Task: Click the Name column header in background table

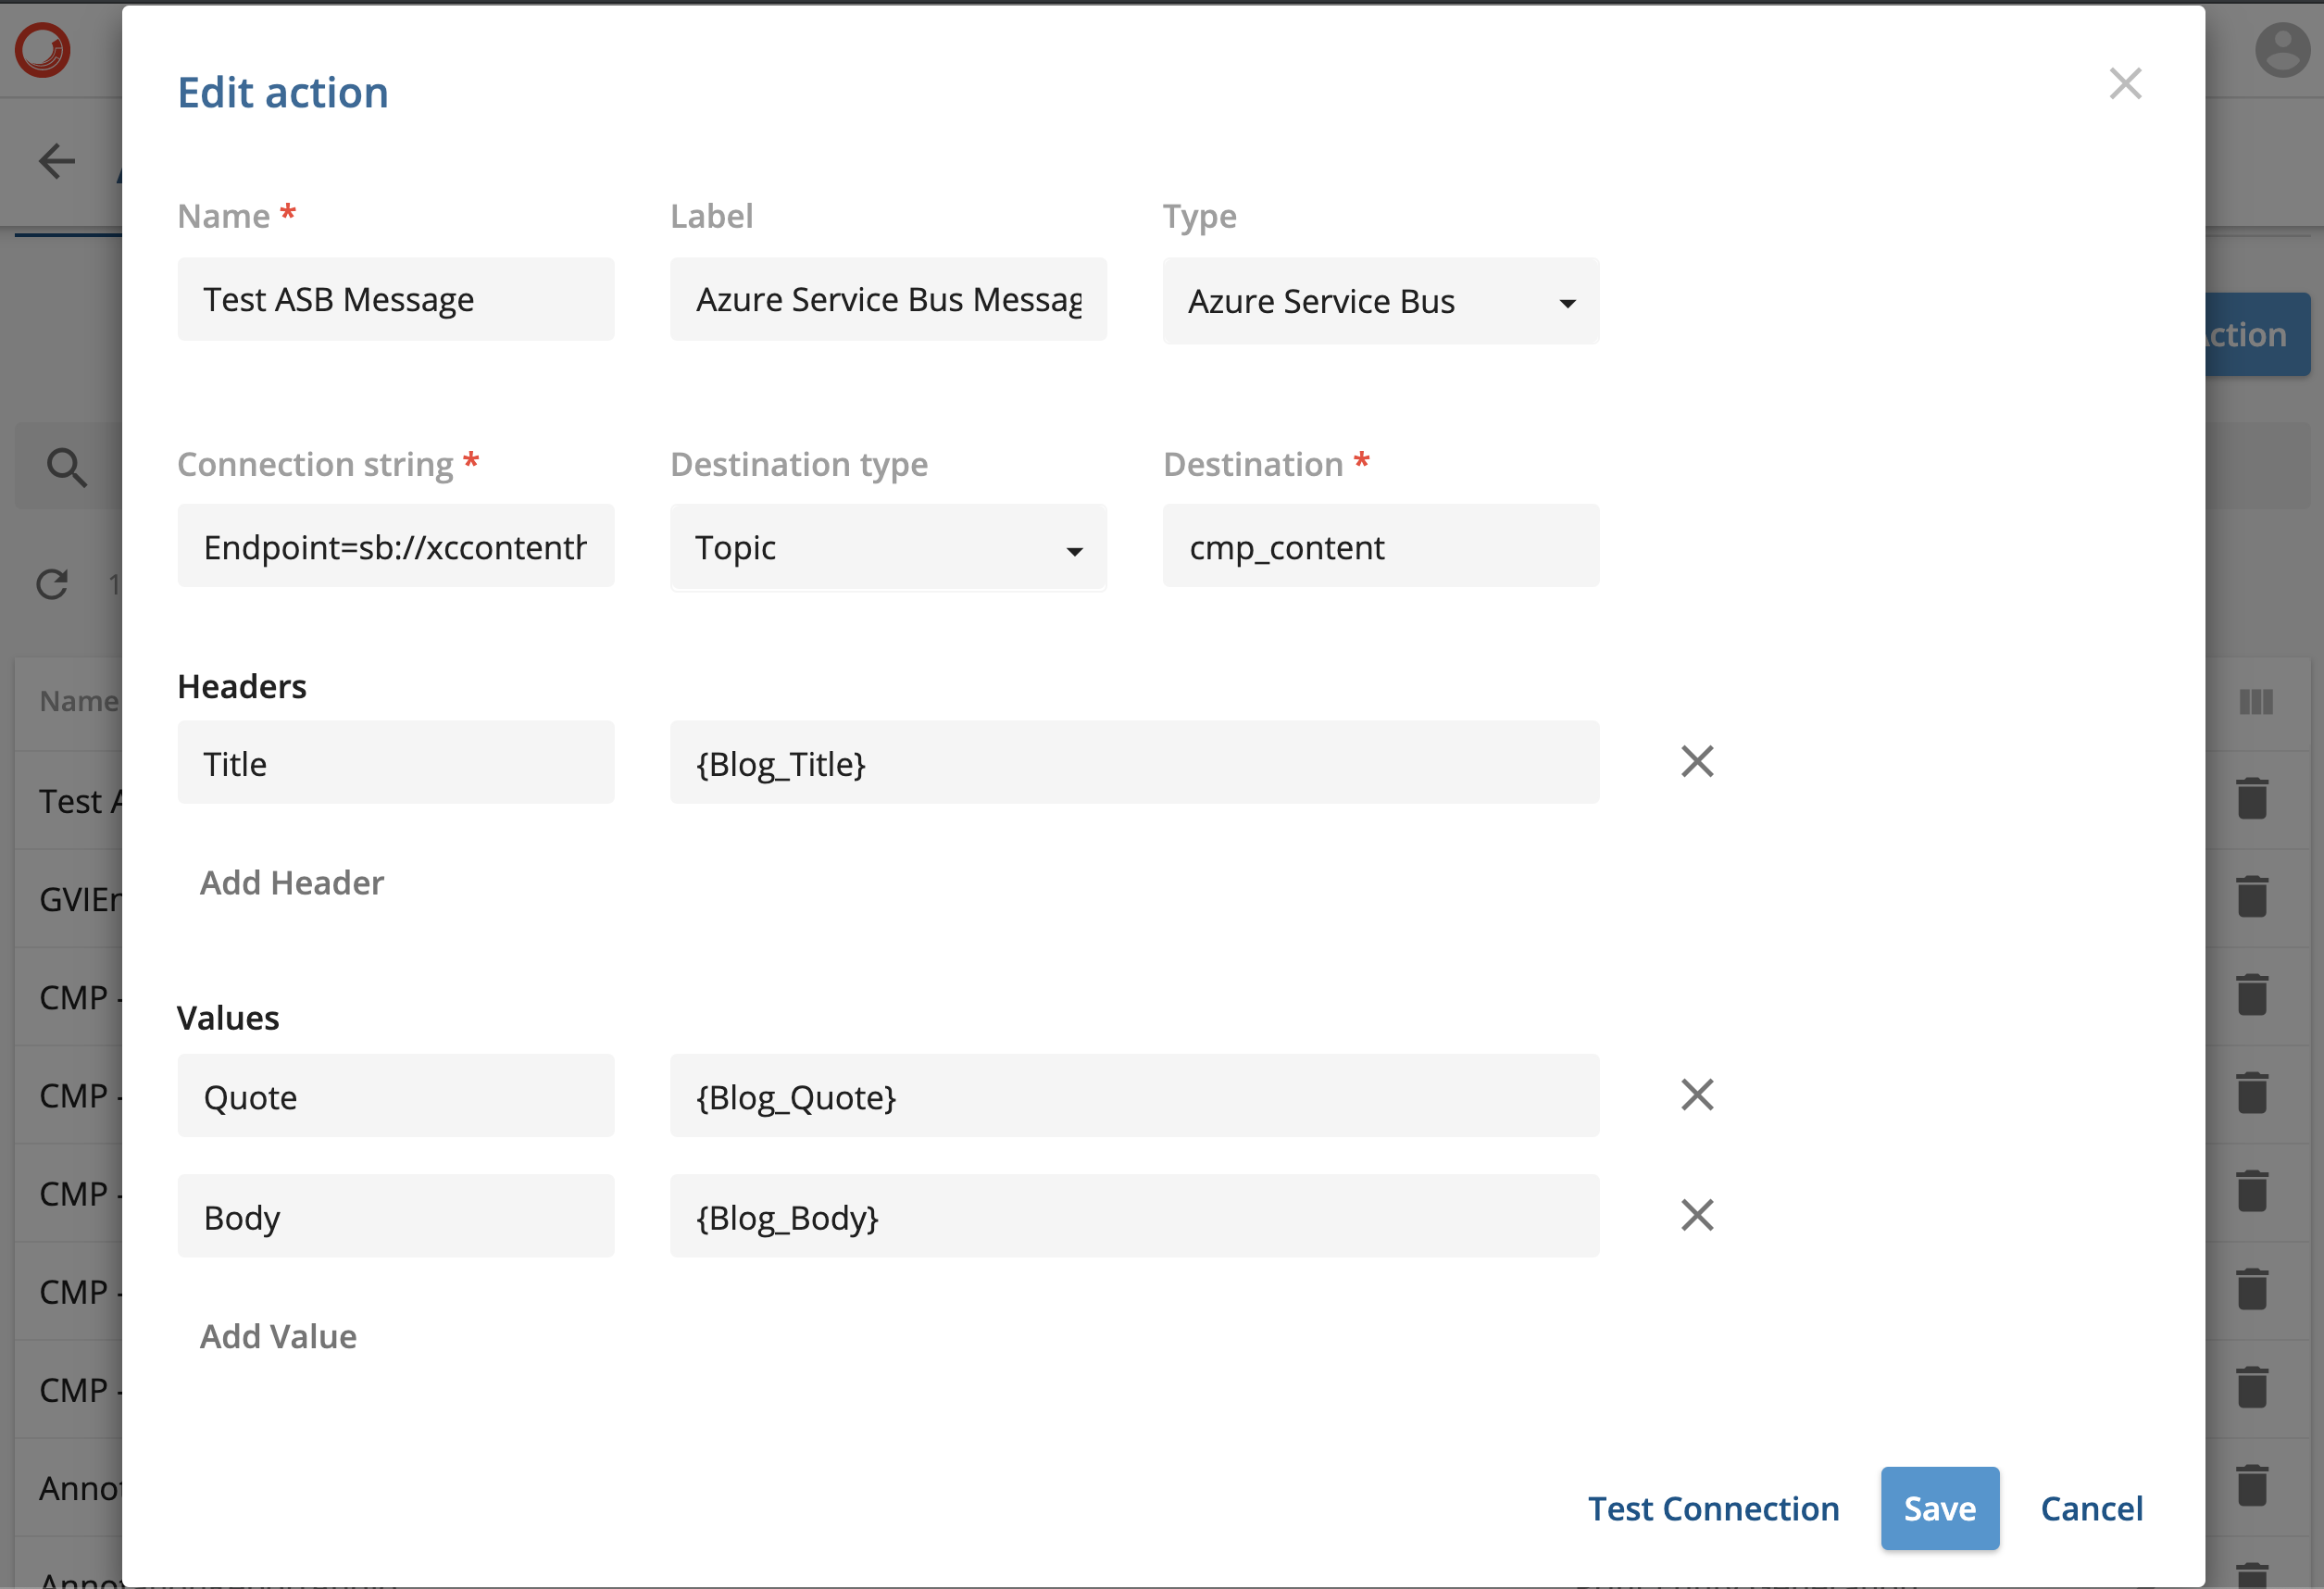Action: coord(78,702)
